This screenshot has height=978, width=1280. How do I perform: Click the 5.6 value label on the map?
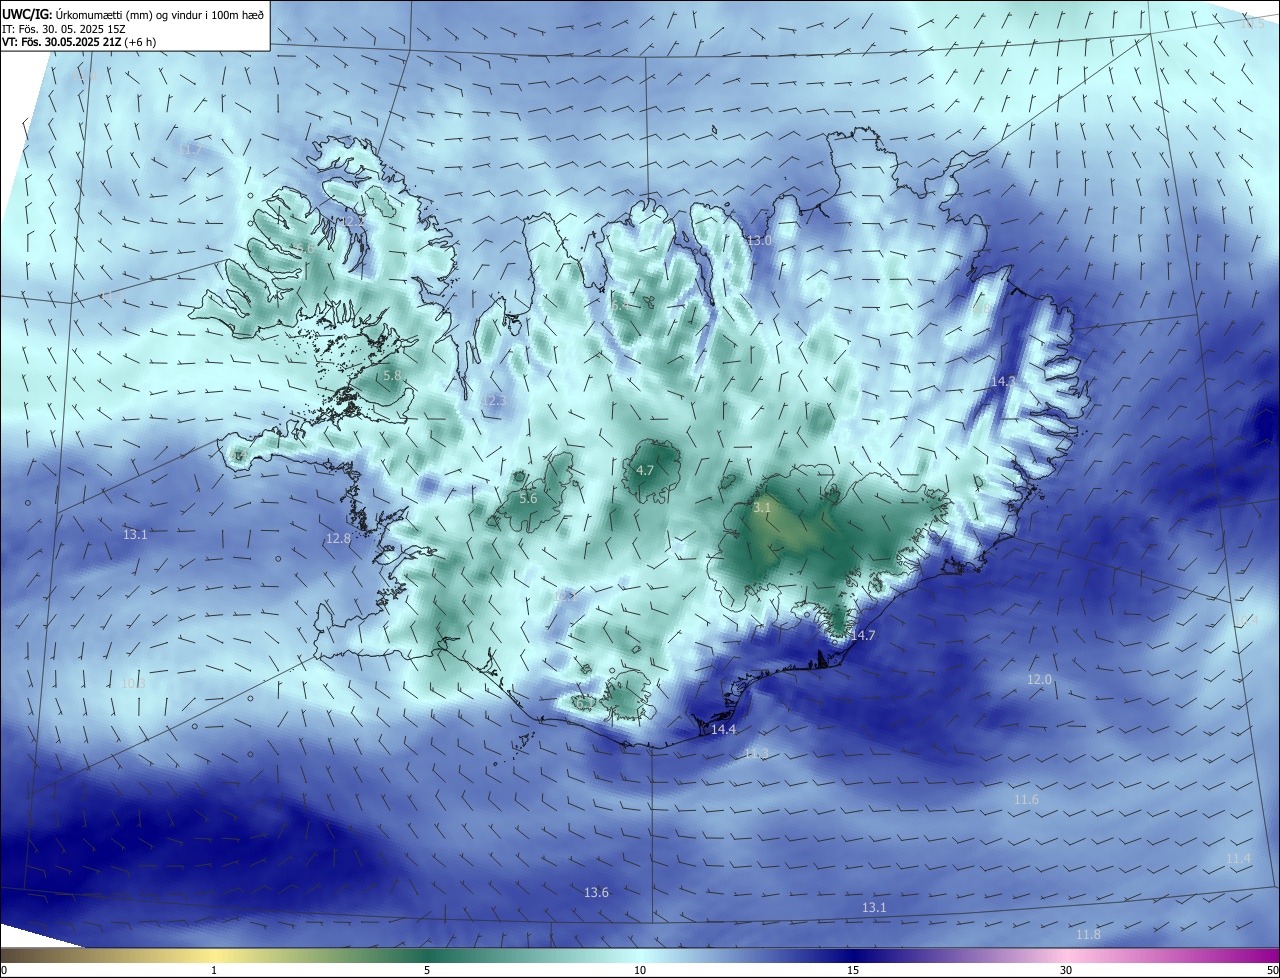pos(528,498)
